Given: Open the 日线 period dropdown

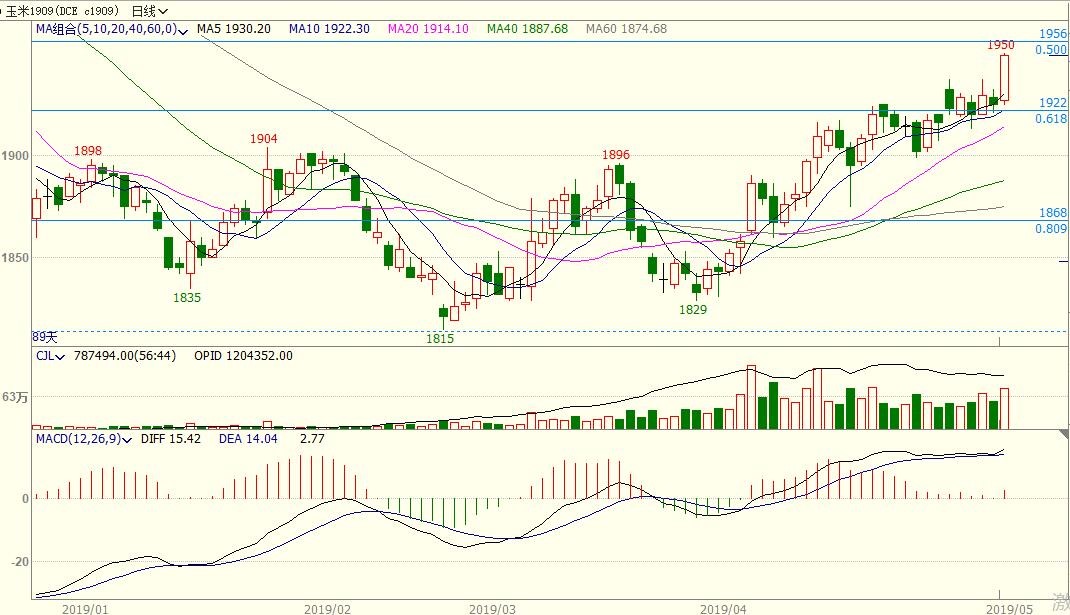Looking at the screenshot, I should (150, 11).
